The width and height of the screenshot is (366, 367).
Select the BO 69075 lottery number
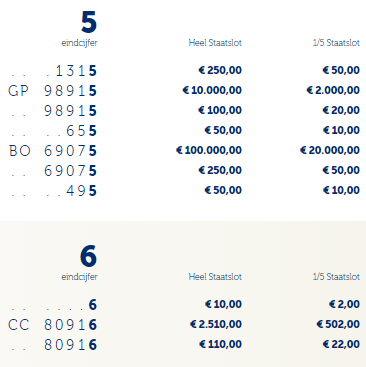[x=52, y=151]
